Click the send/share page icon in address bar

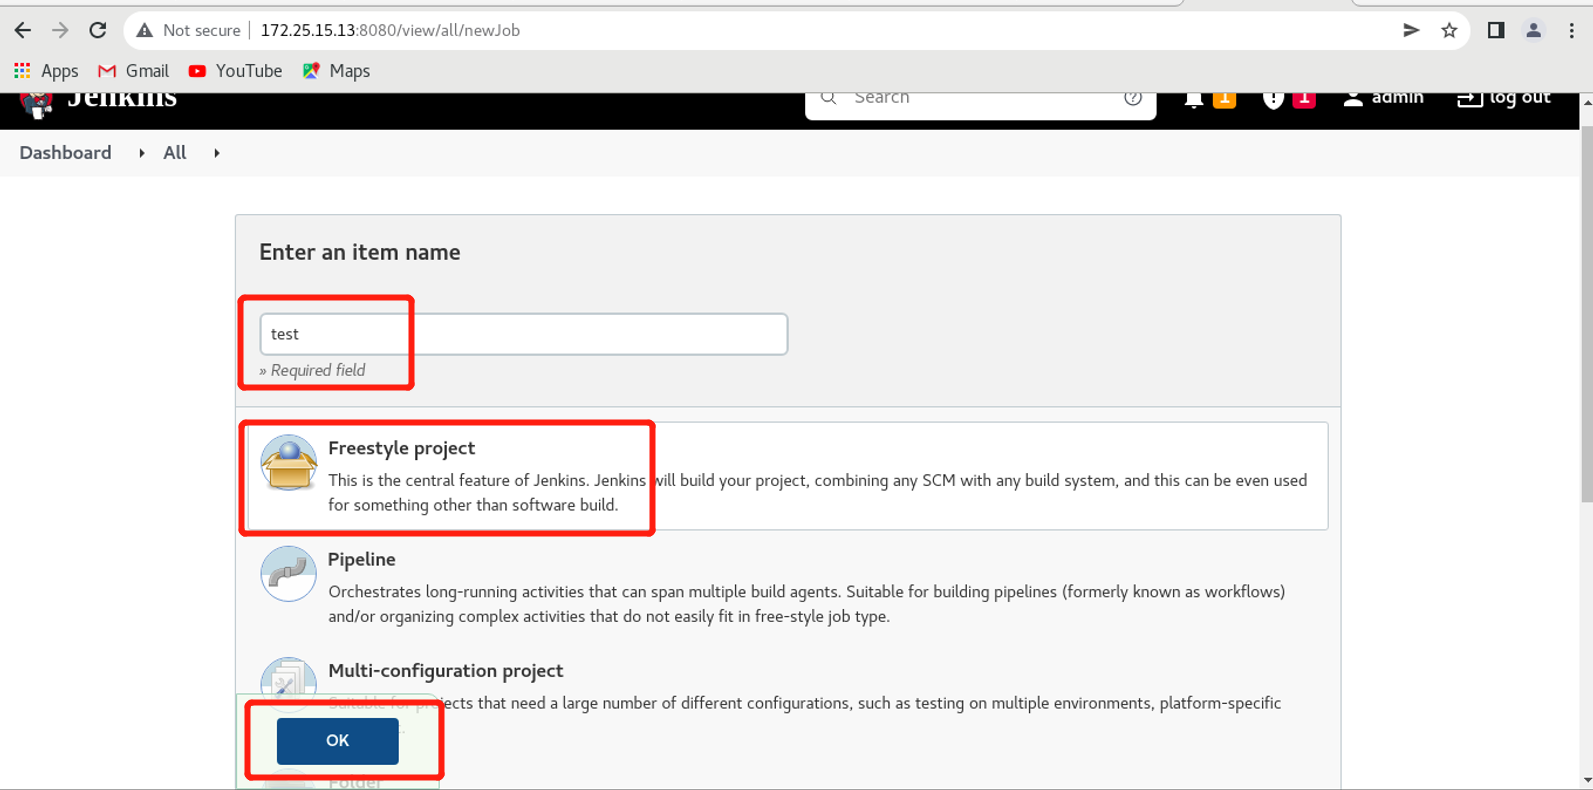click(x=1411, y=30)
